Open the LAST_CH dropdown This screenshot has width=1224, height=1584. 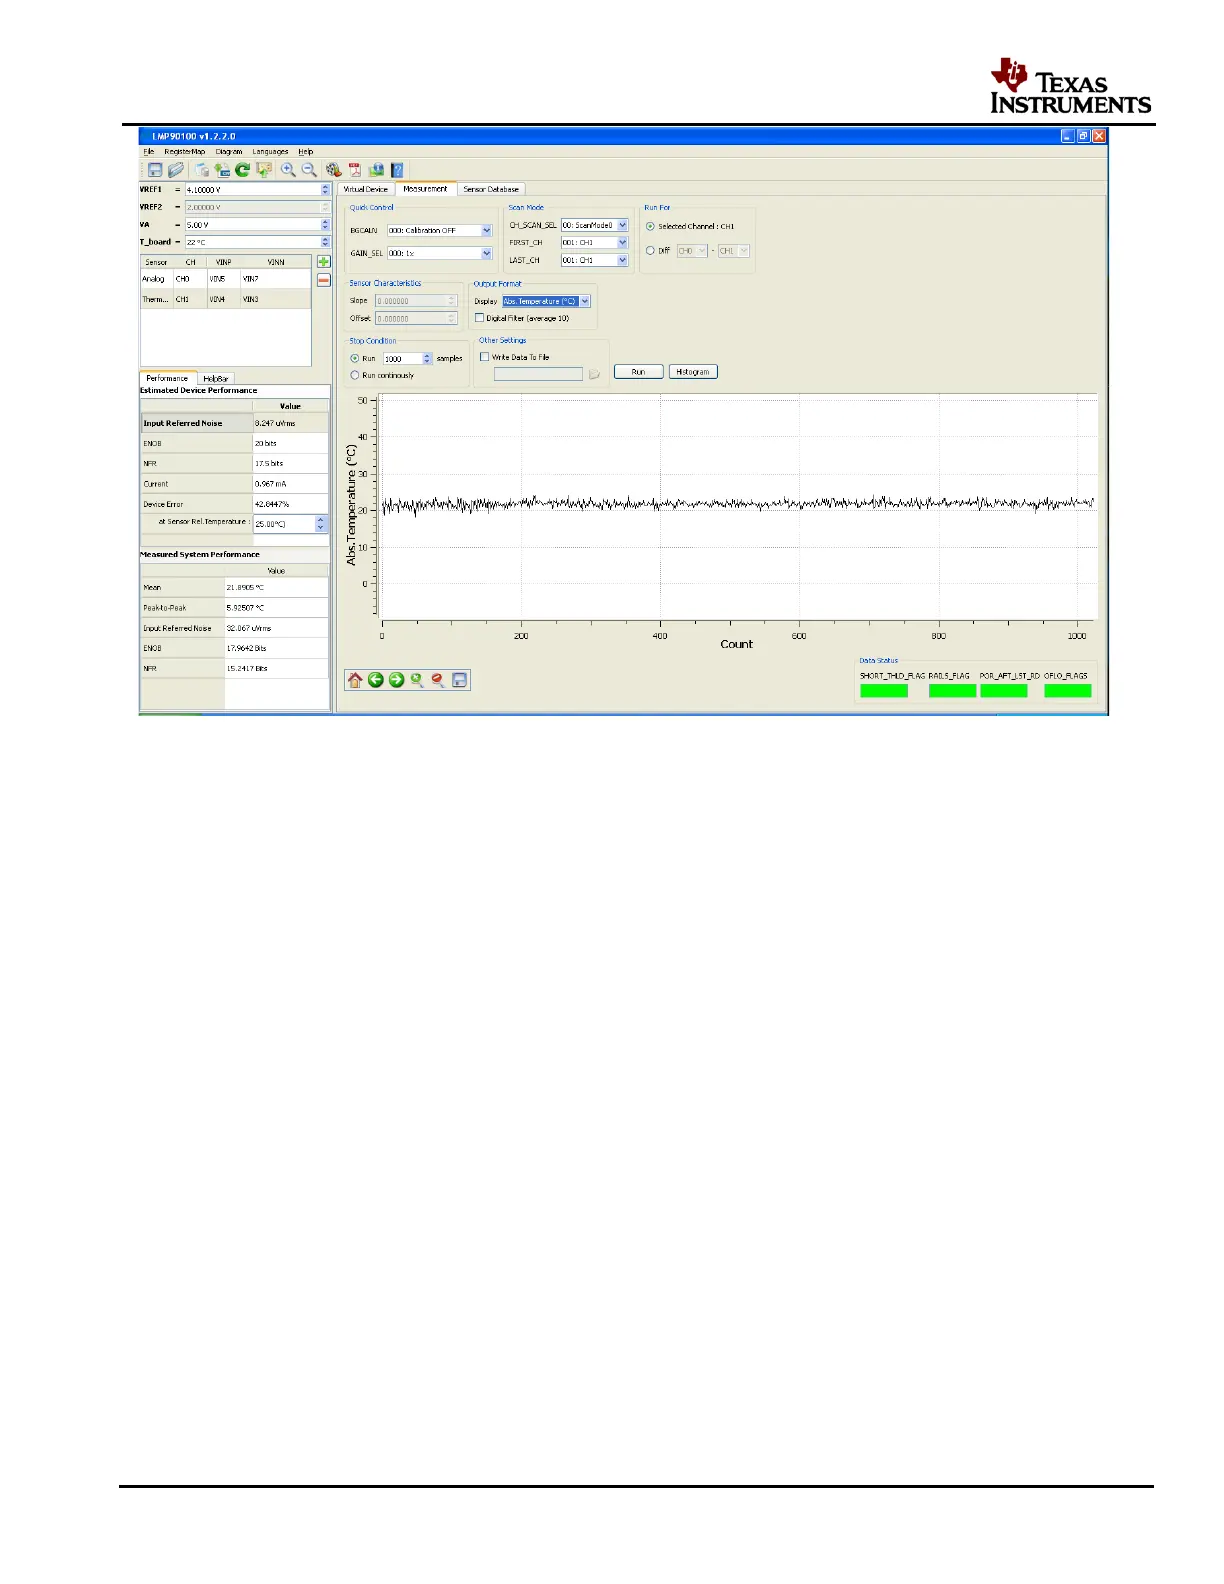click(622, 260)
